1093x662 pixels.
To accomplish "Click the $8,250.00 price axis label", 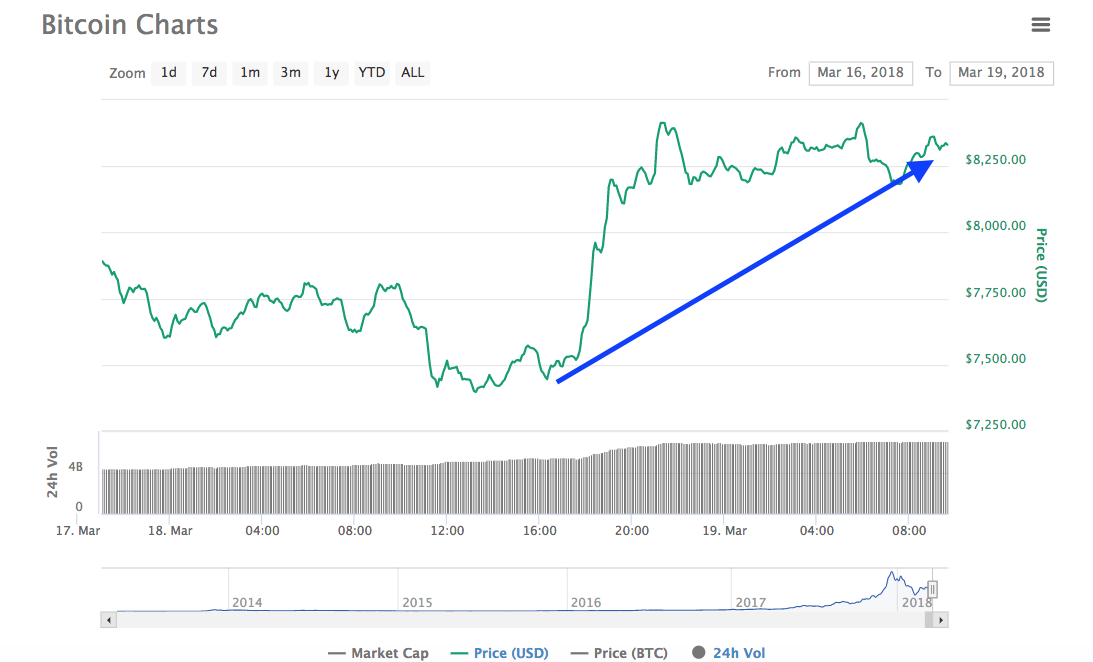I will 995,160.
